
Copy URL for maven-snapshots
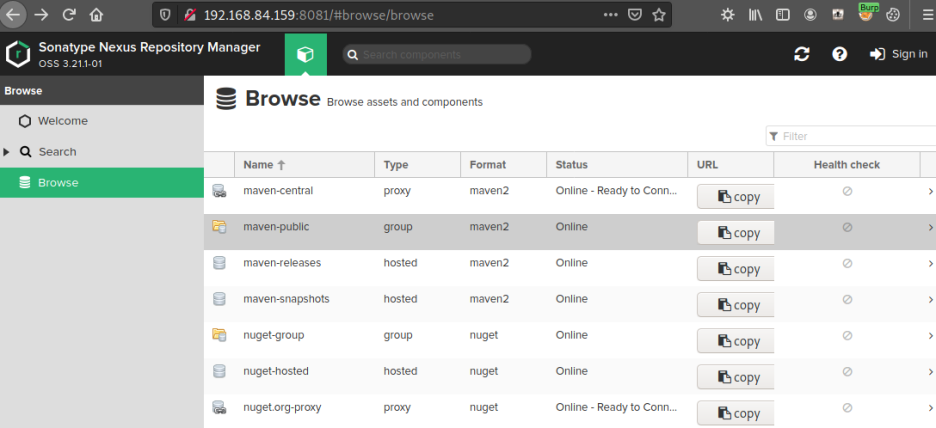click(736, 304)
